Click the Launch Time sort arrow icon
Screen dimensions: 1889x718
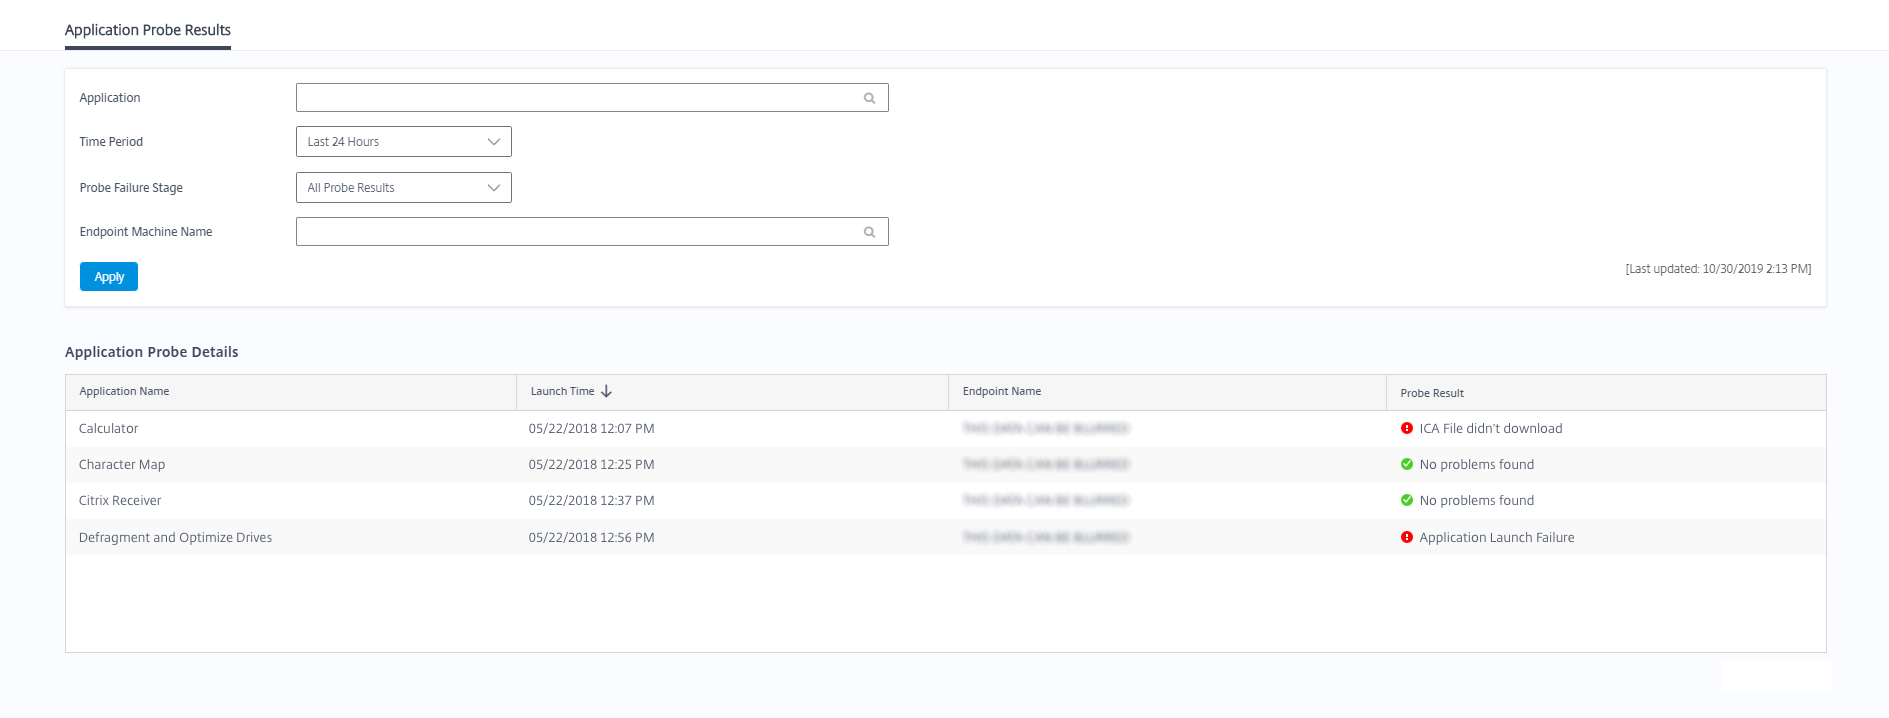(606, 392)
